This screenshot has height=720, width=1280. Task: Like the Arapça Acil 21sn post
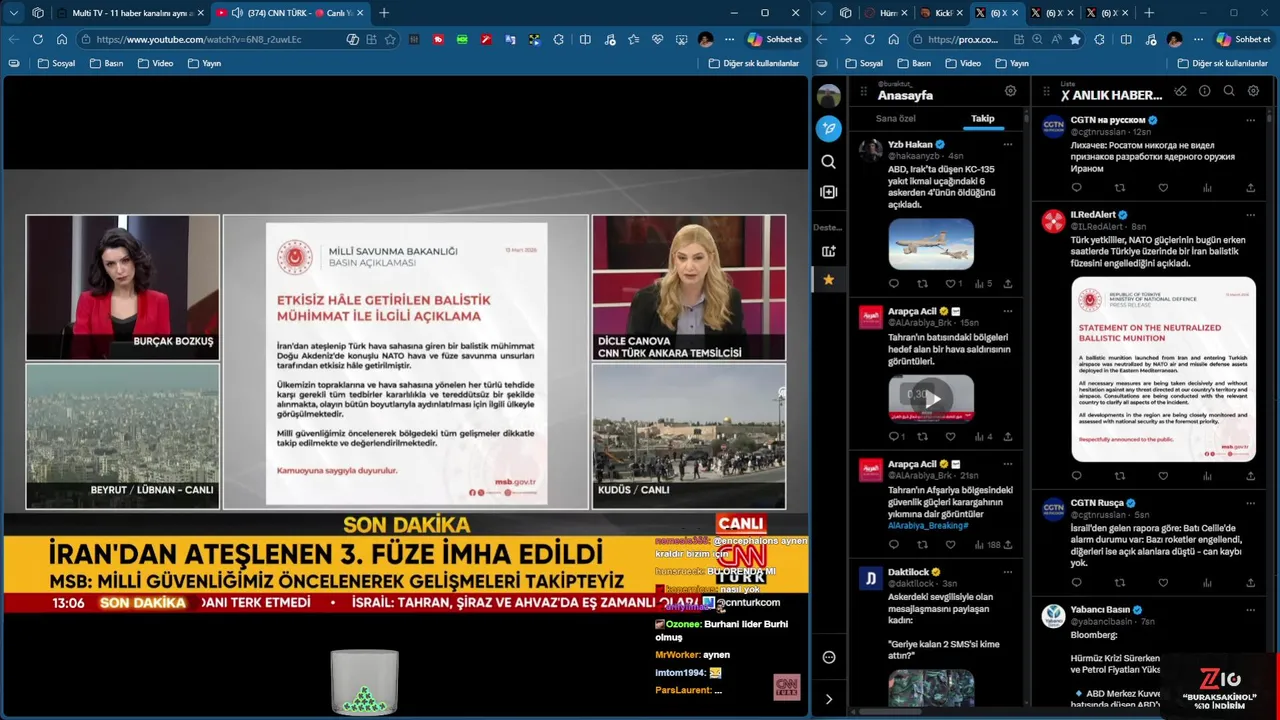pyautogui.click(x=950, y=545)
